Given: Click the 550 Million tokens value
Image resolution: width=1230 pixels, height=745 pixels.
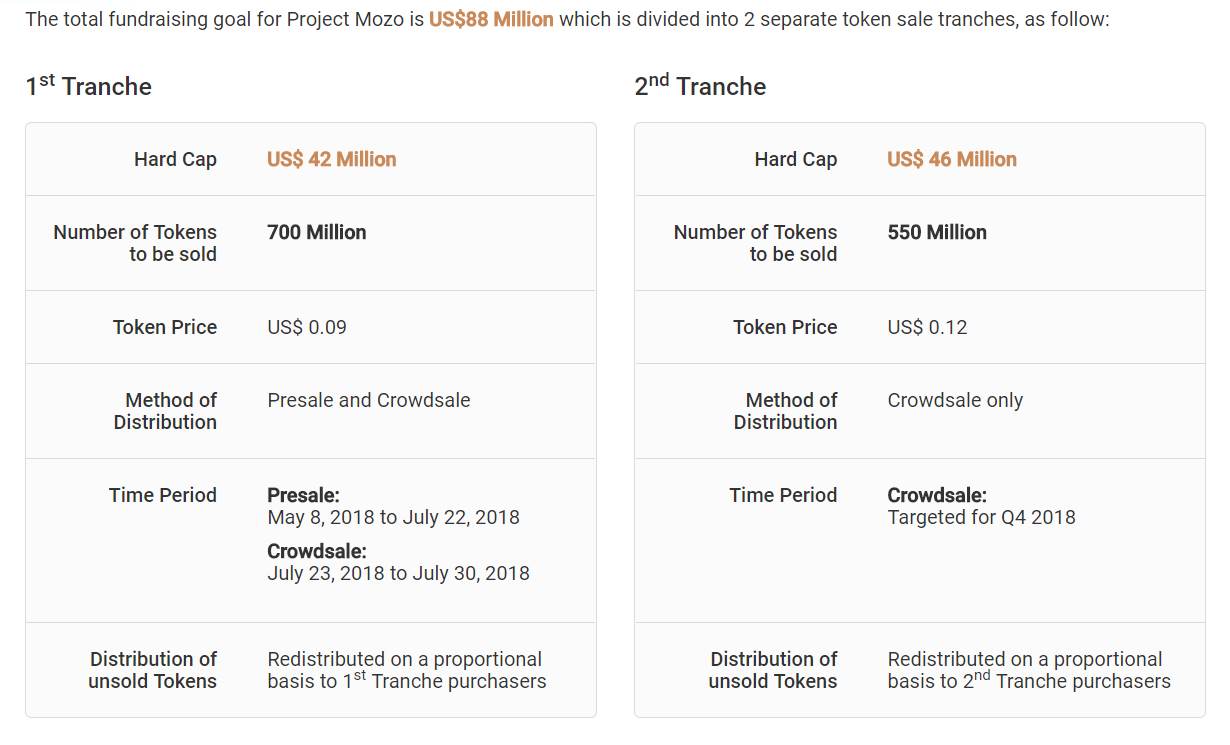Looking at the screenshot, I should [936, 232].
